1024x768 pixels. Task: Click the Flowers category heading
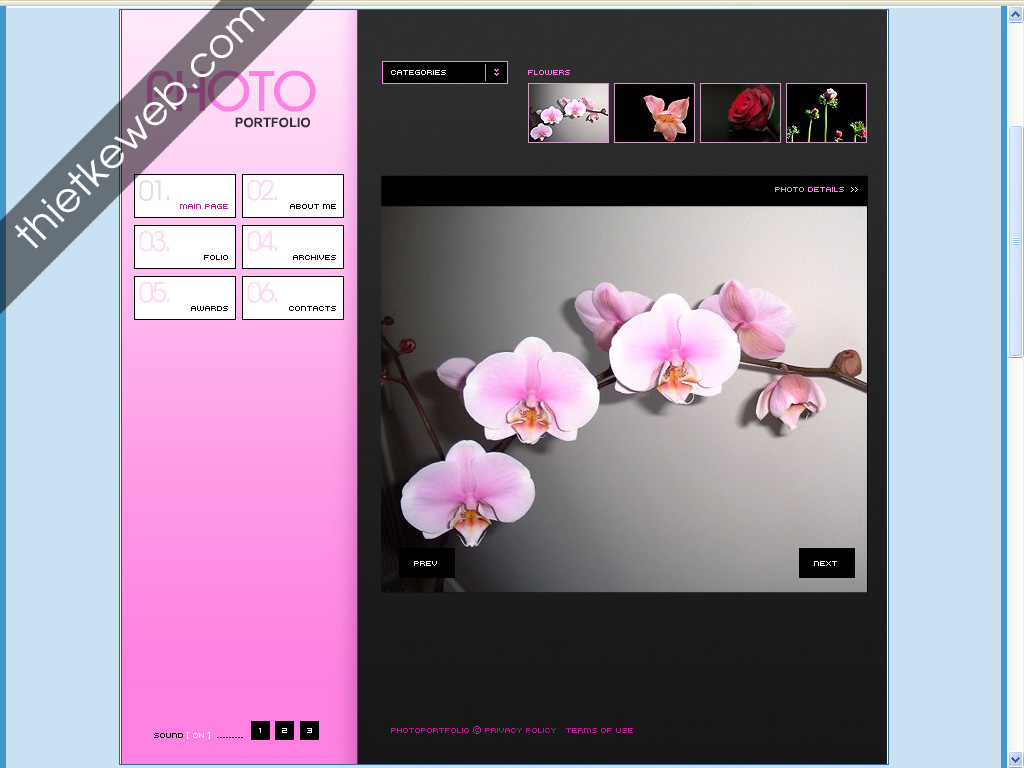pos(549,72)
